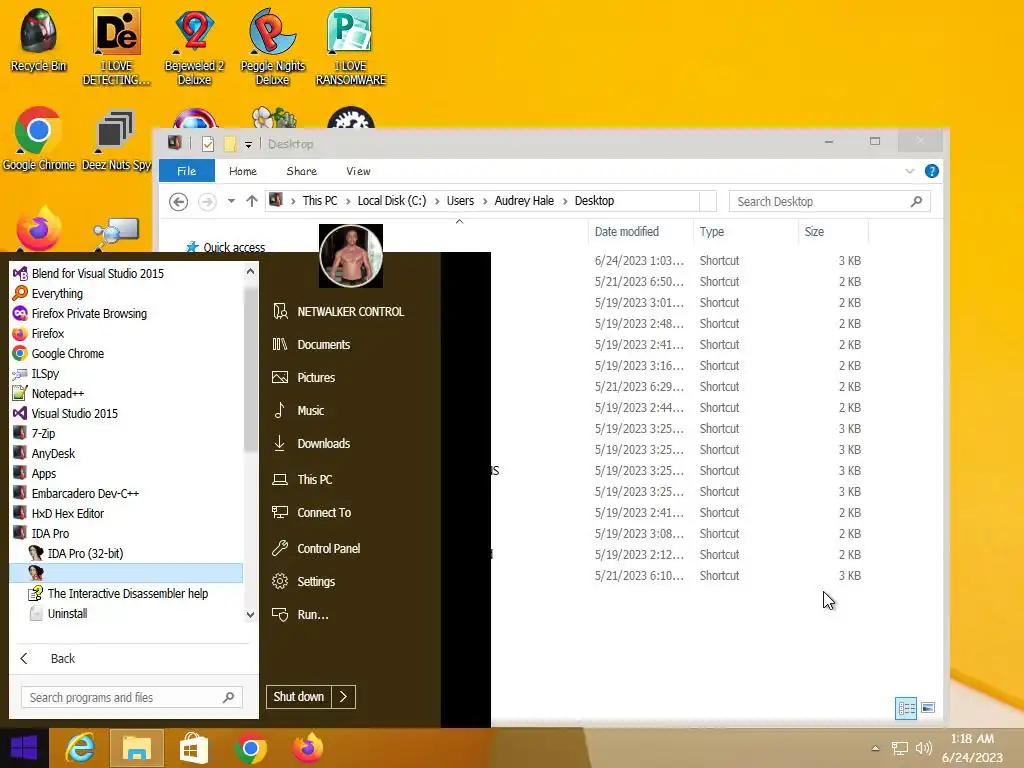The width and height of the screenshot is (1024, 768).
Task: Click the Windows Start button
Action: tap(24, 748)
